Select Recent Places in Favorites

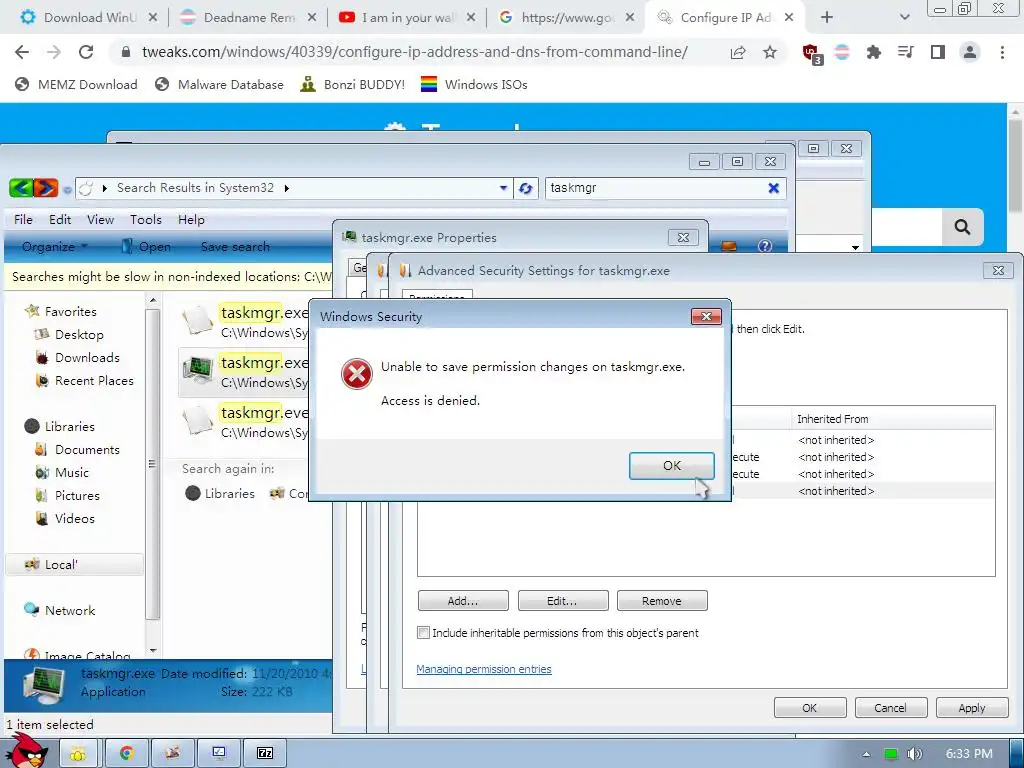coord(94,381)
